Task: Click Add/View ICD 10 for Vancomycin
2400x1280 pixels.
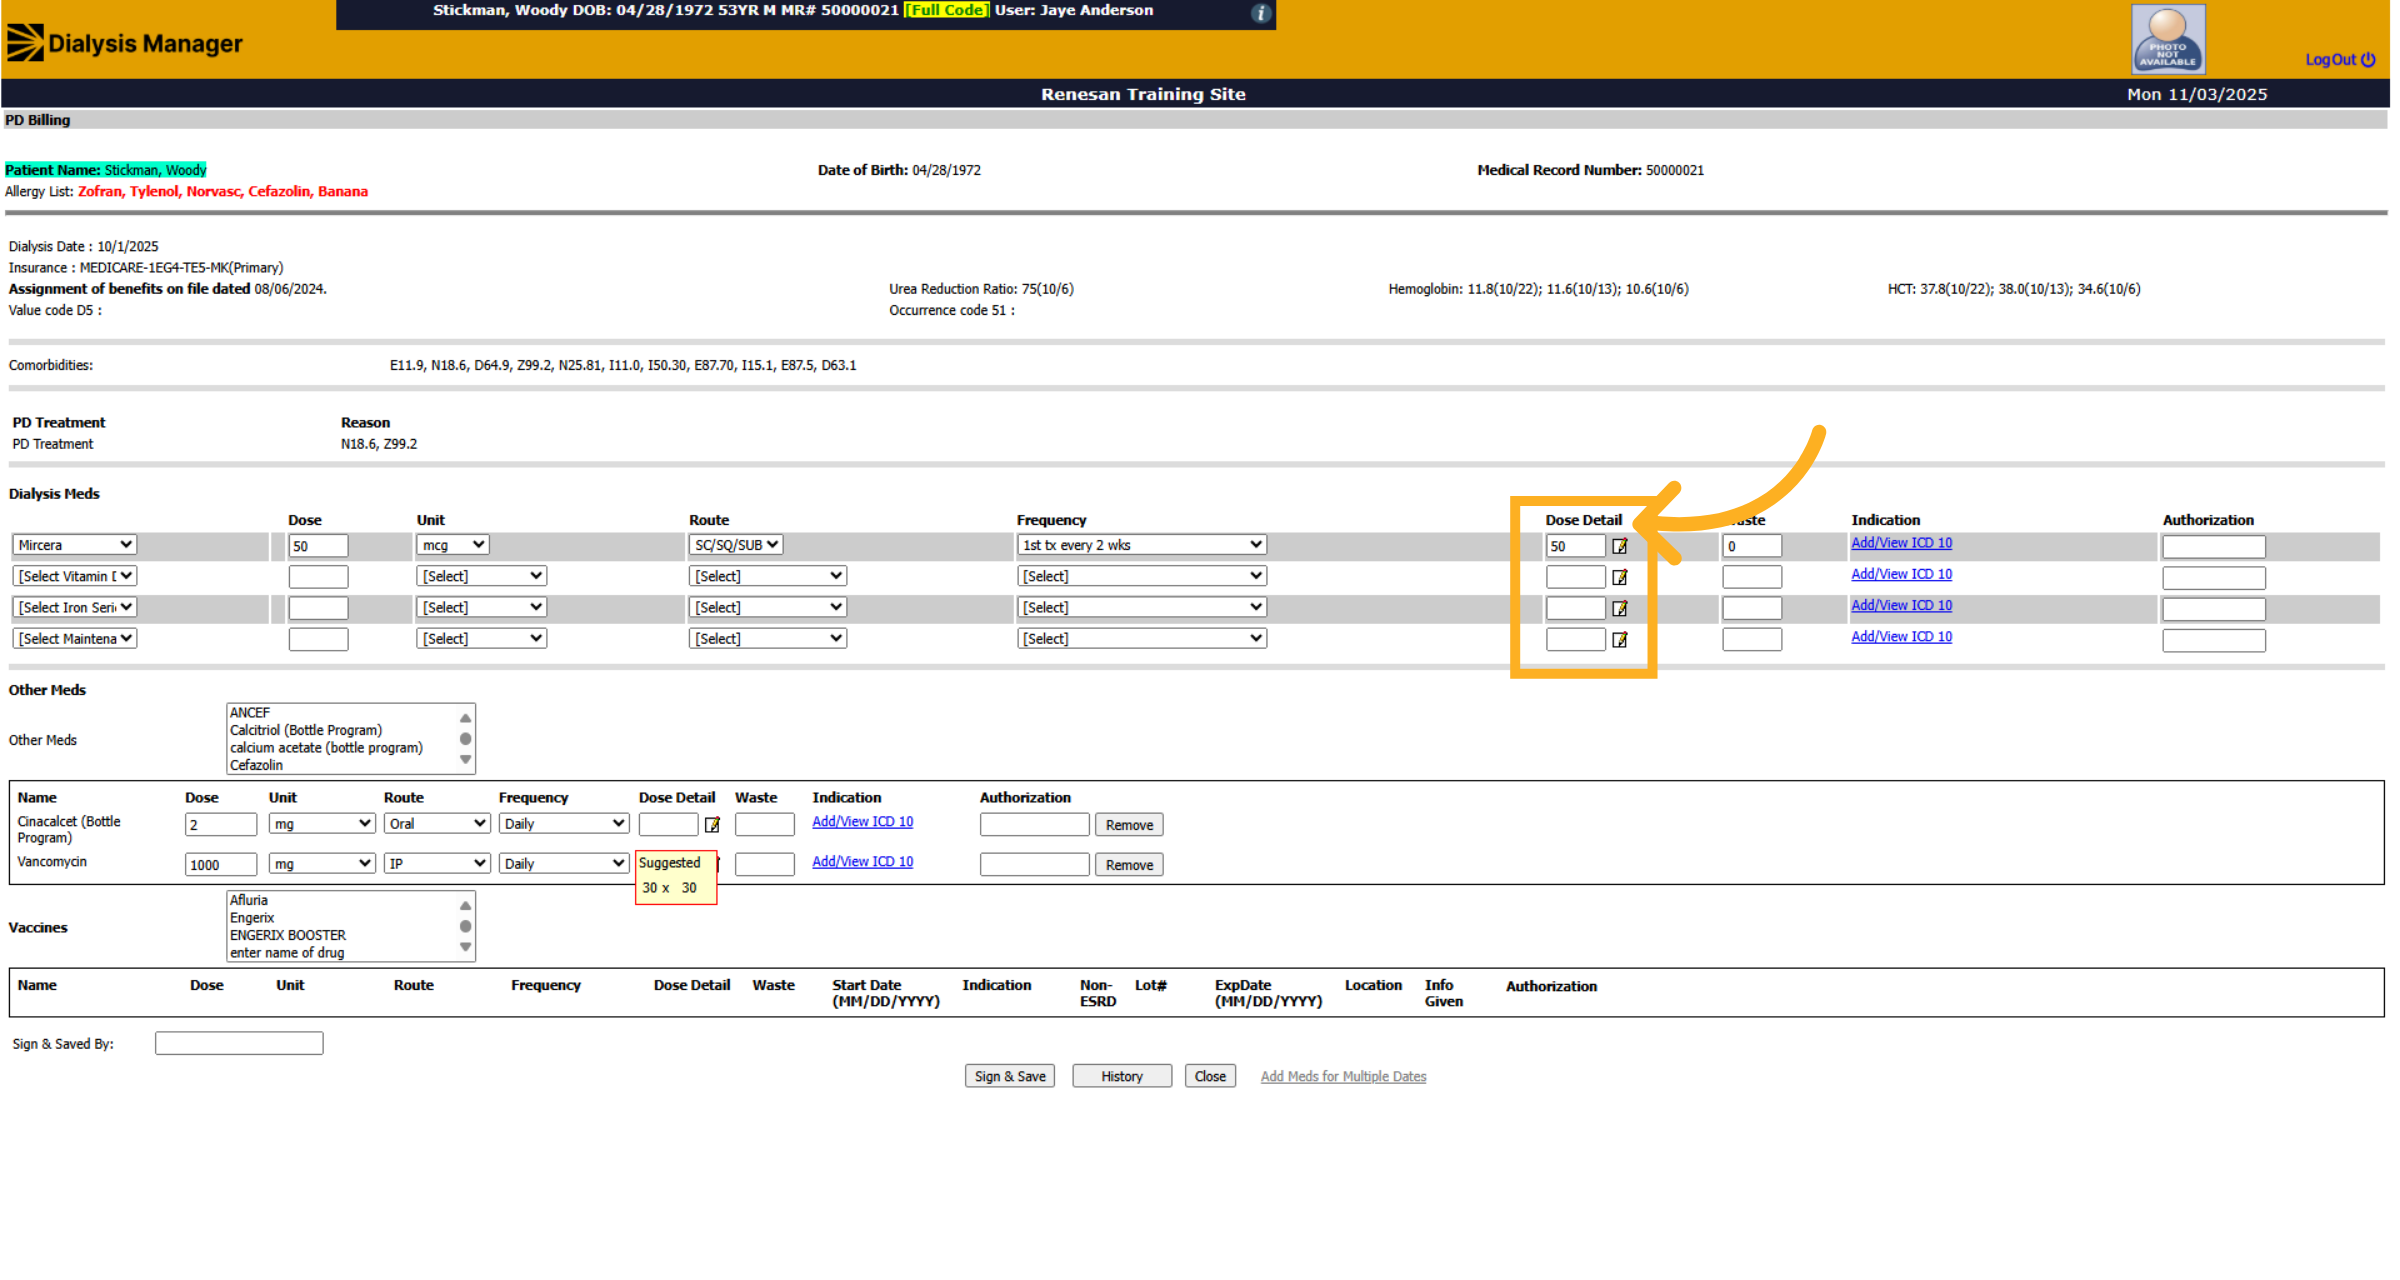Action: [862, 862]
